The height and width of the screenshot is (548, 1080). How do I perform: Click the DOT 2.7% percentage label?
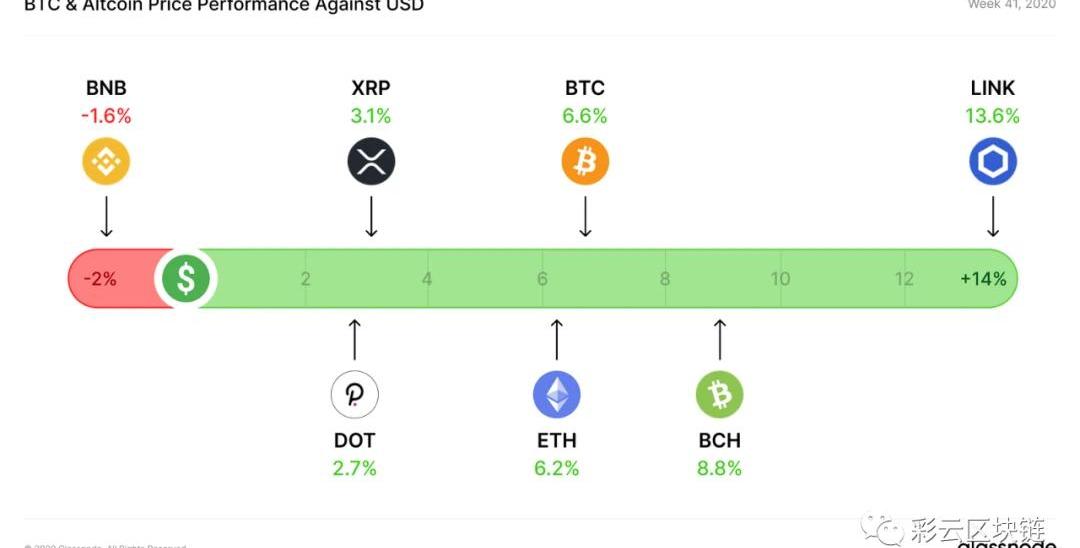coord(355,467)
